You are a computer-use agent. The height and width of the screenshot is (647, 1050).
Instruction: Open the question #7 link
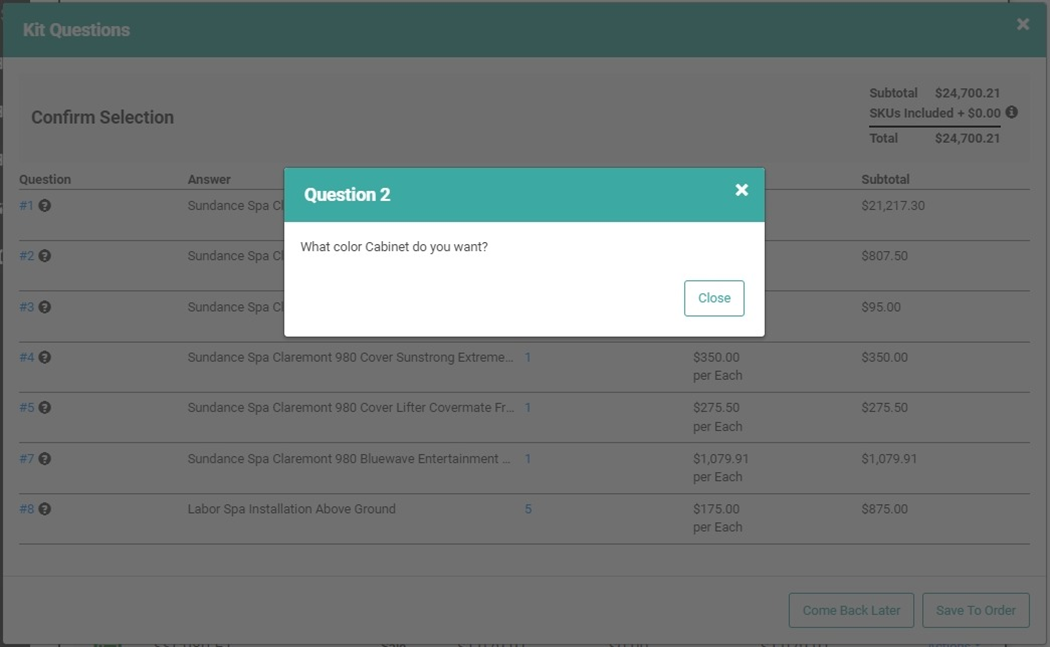27,459
